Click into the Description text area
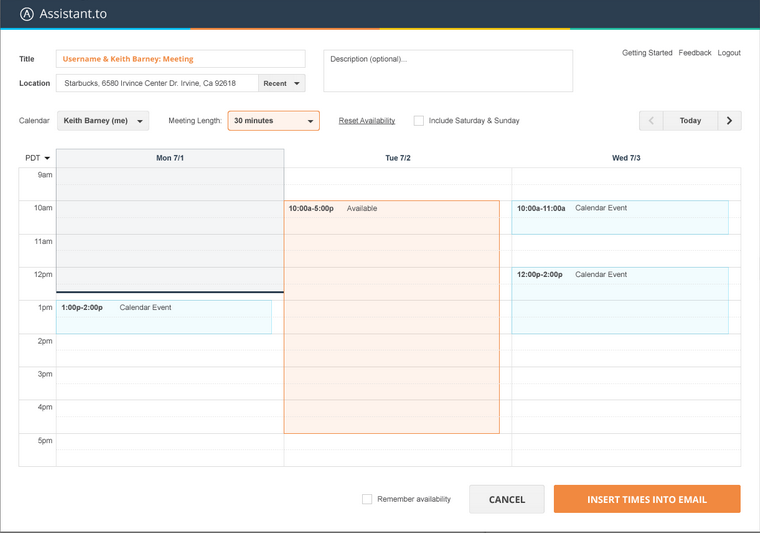 point(448,71)
